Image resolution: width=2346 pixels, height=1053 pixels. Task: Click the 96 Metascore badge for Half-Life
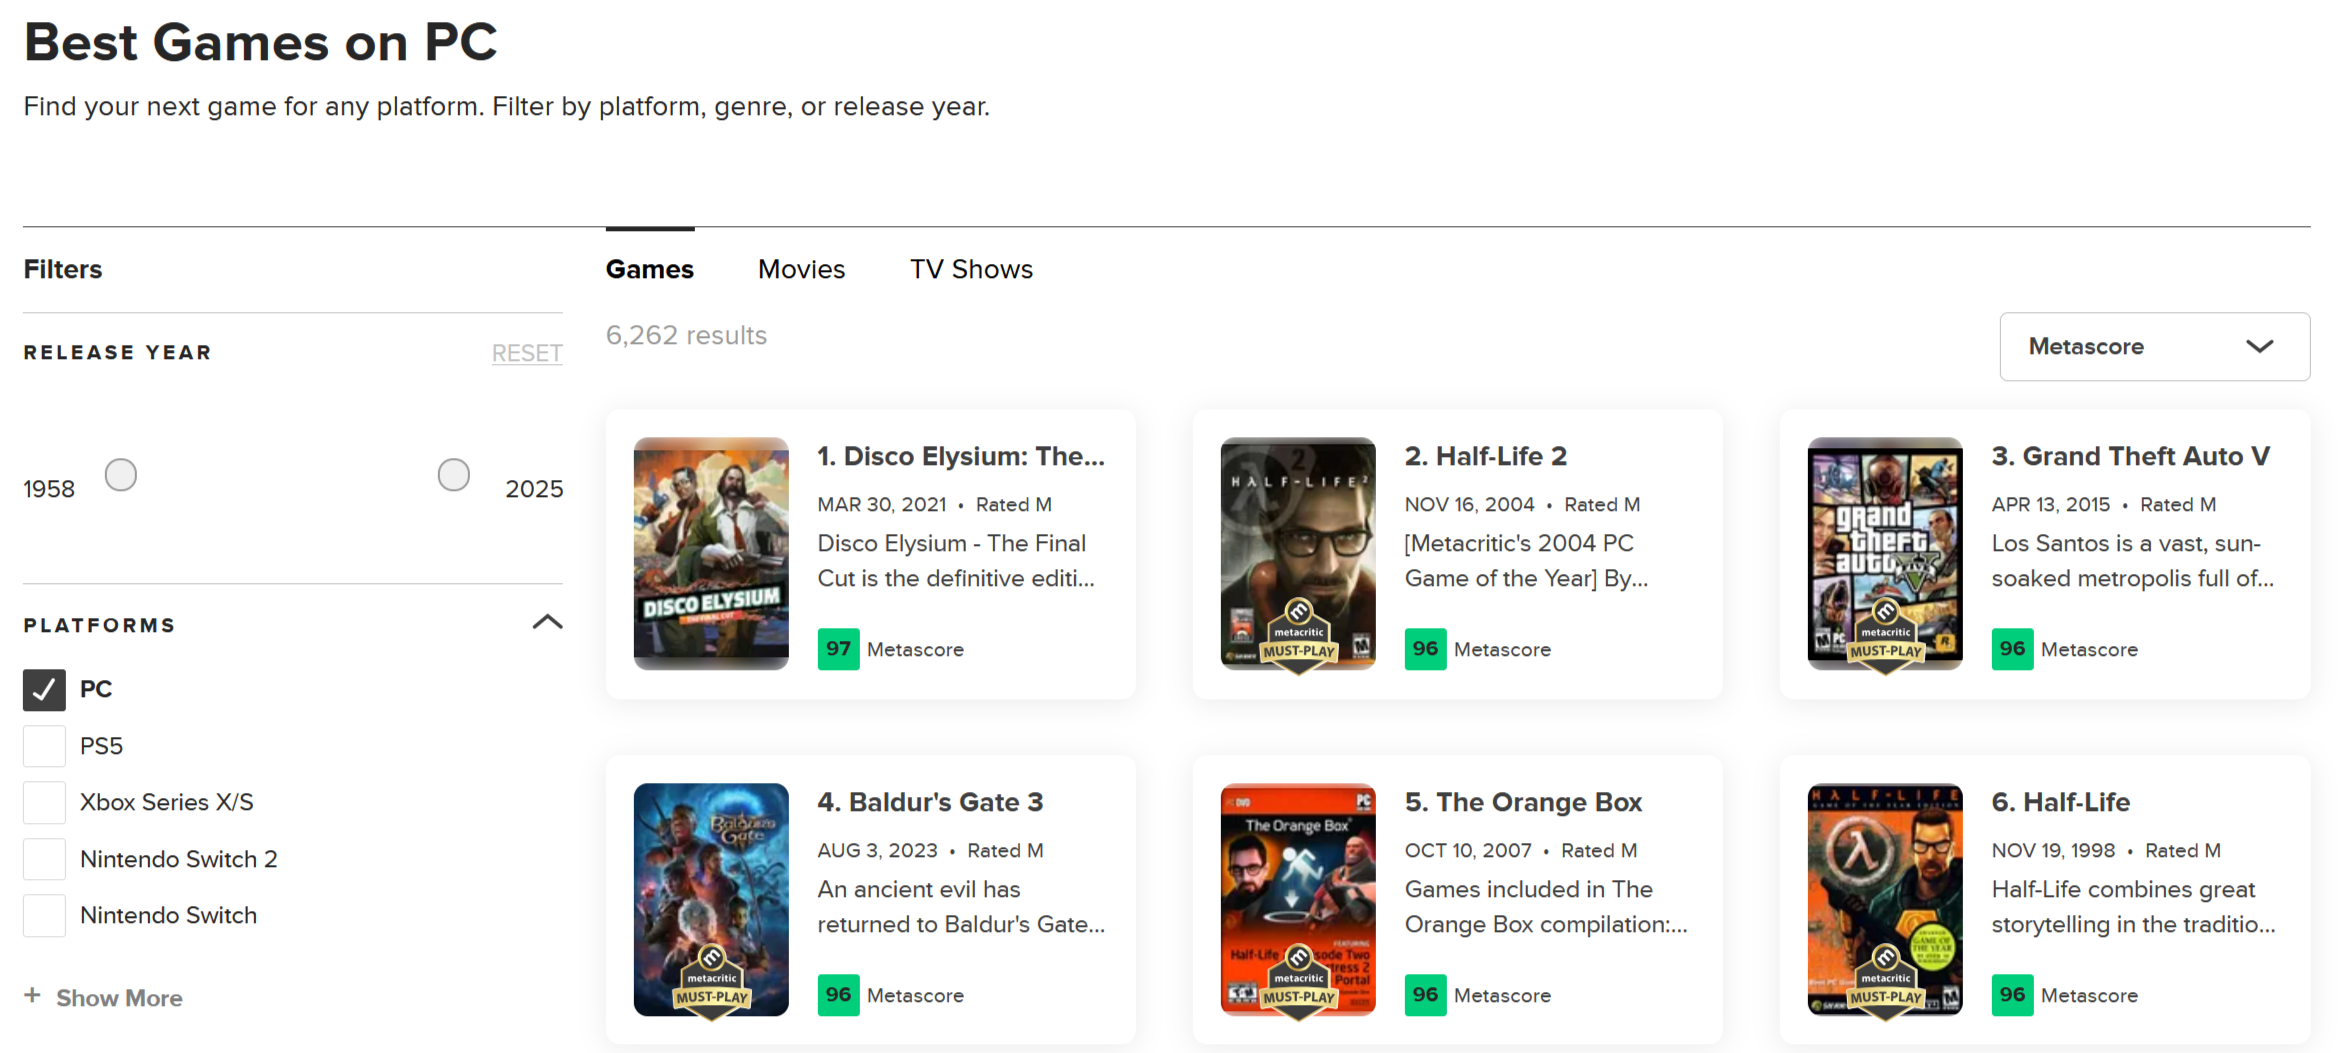coord(2012,995)
